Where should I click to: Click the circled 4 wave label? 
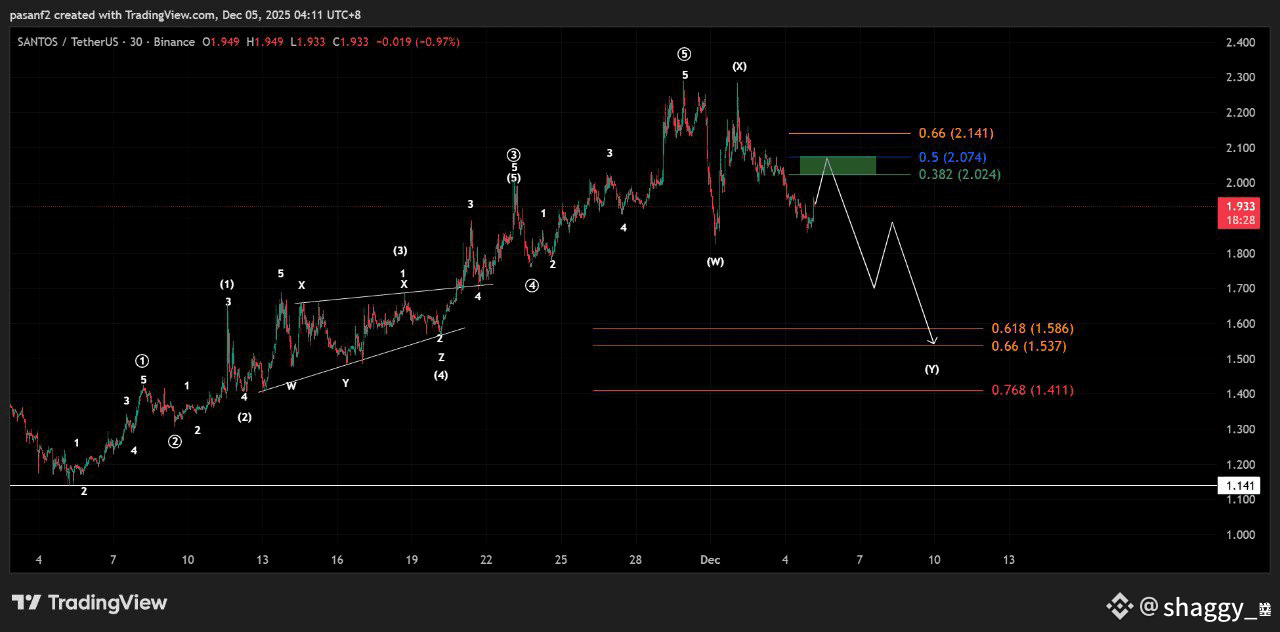[x=532, y=286]
